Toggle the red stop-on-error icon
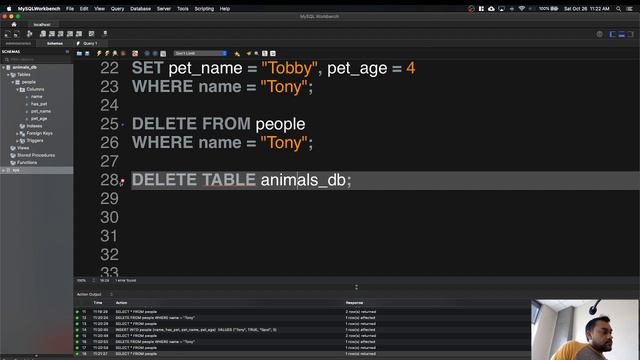 click(x=135, y=53)
